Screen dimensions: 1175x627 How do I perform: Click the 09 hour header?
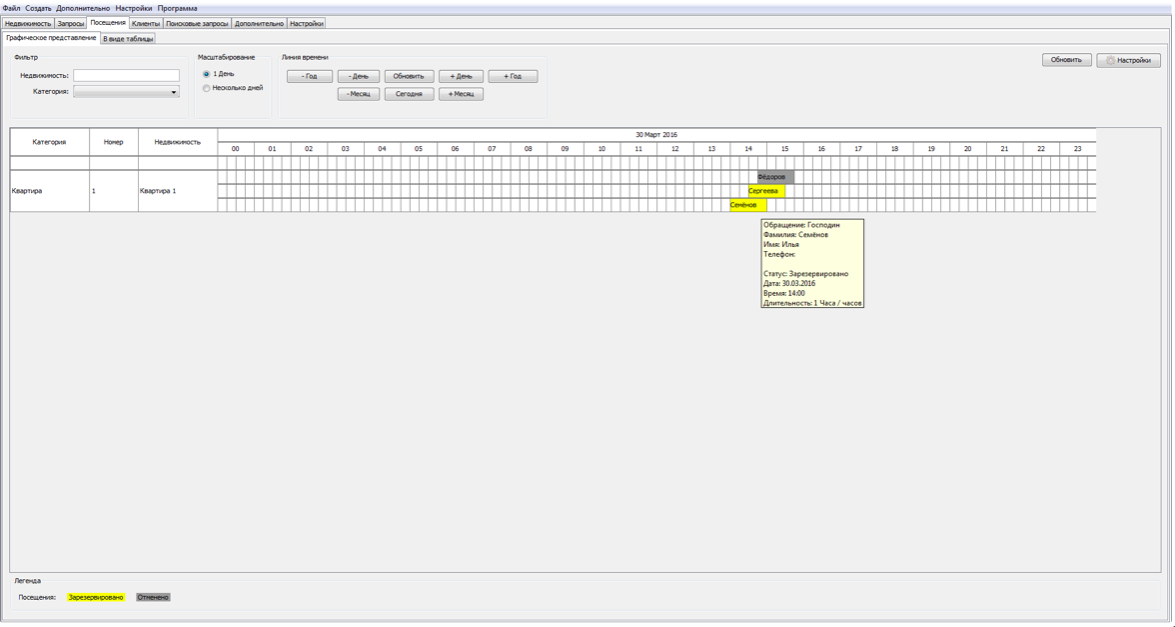565,149
